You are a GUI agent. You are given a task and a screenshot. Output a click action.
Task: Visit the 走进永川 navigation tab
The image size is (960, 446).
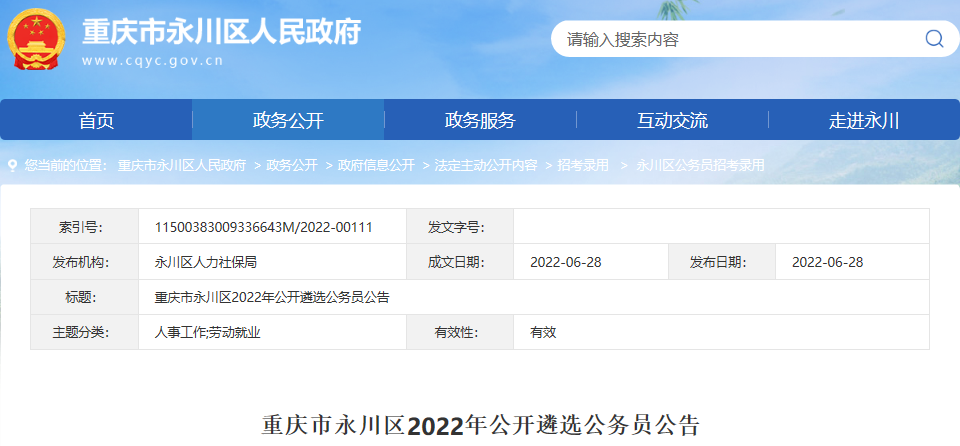pos(864,121)
